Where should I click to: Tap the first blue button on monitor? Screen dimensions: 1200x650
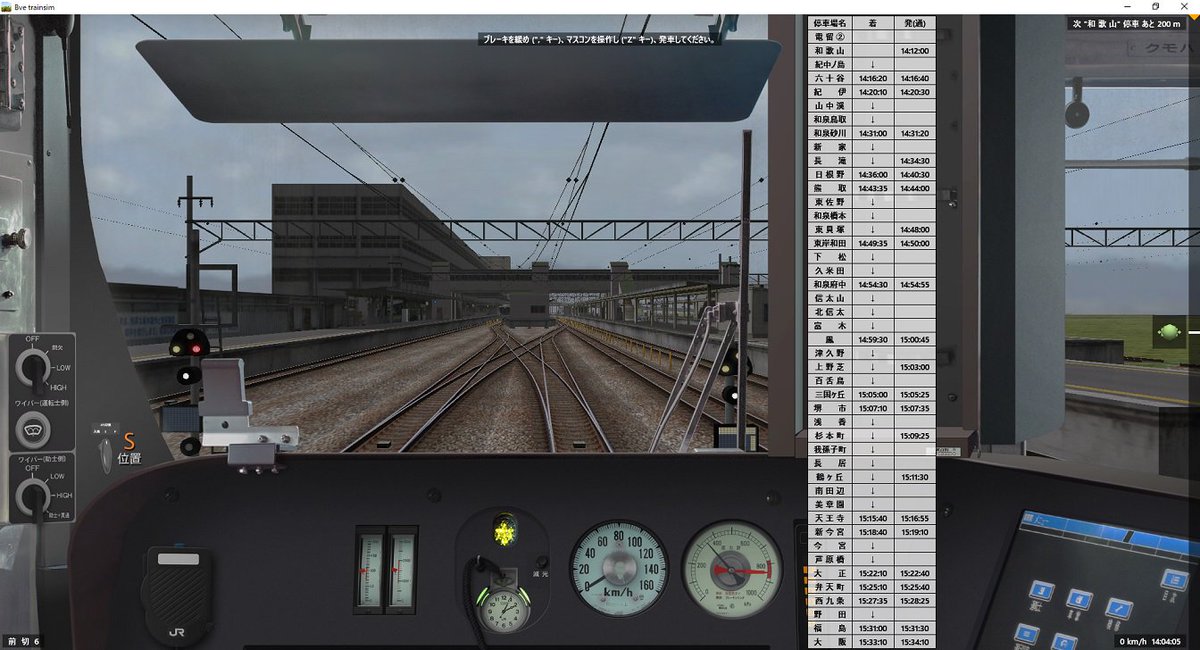pos(1042,593)
